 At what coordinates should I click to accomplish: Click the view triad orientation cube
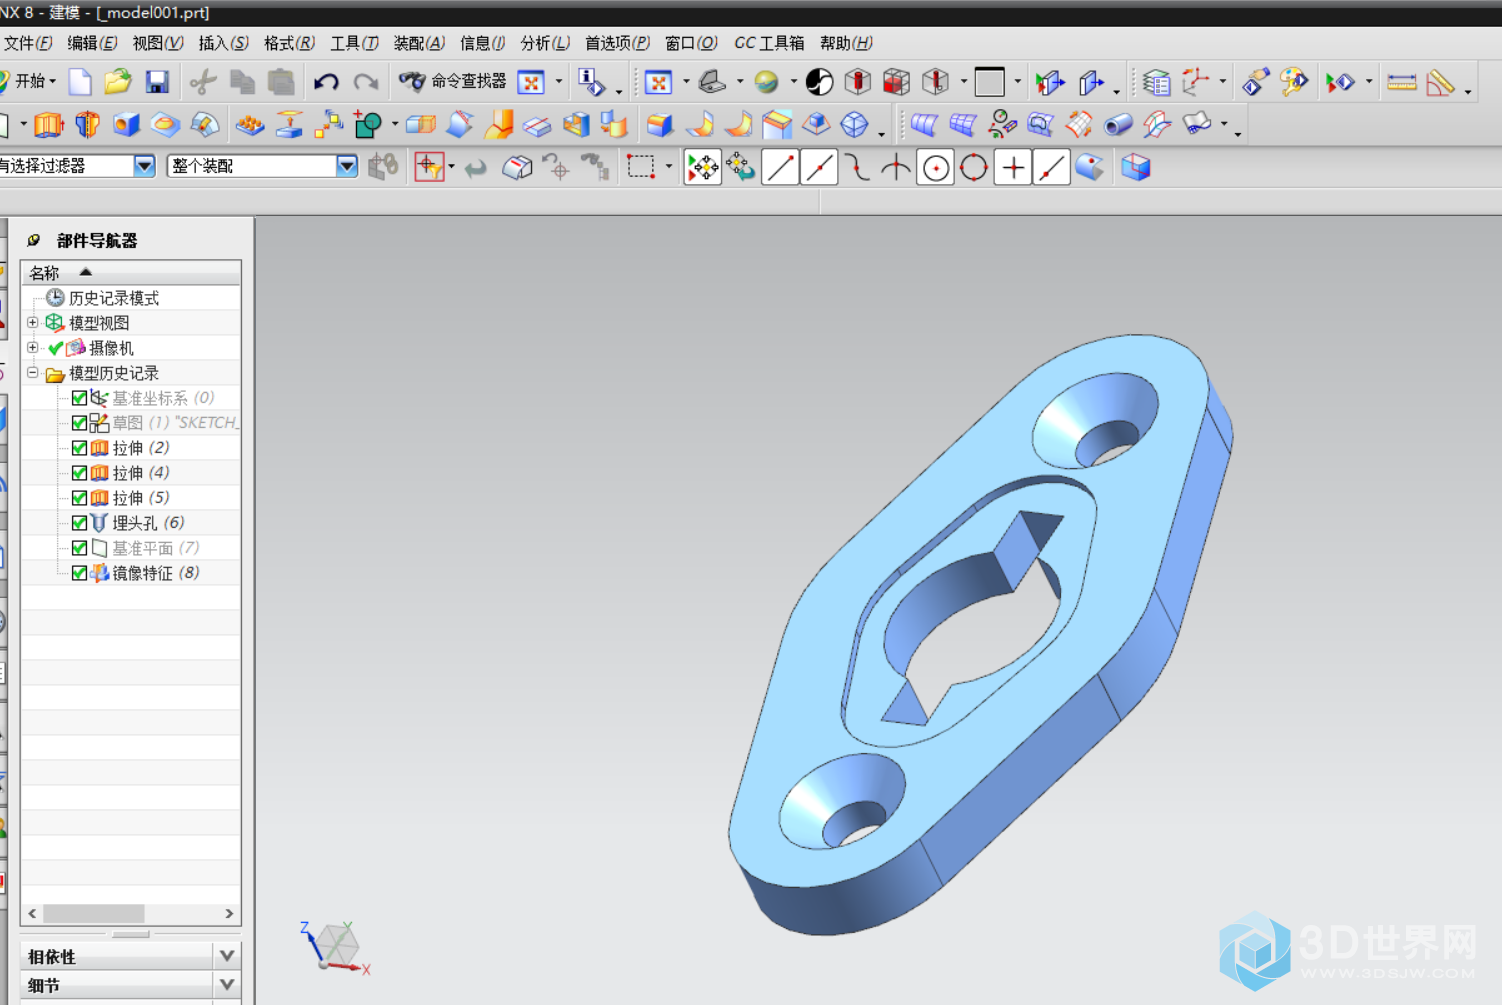pos(336,945)
